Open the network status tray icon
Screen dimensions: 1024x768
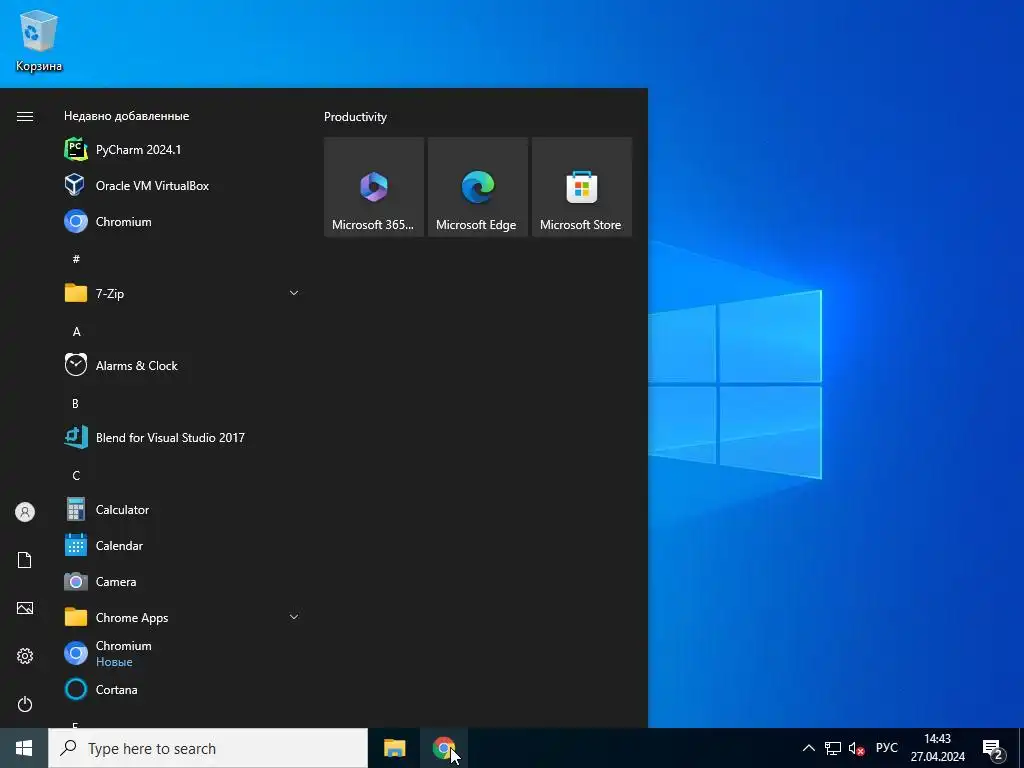(833, 748)
